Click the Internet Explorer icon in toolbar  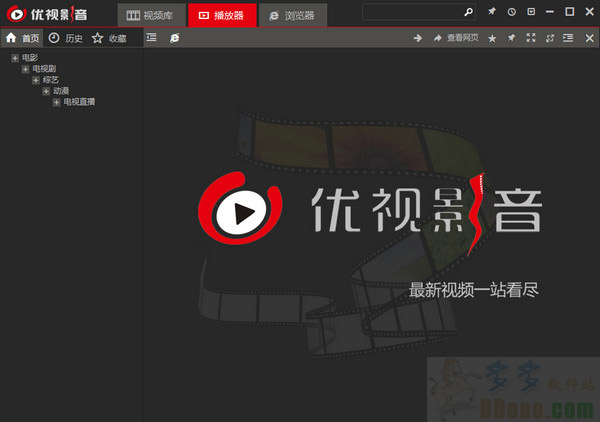(174, 38)
